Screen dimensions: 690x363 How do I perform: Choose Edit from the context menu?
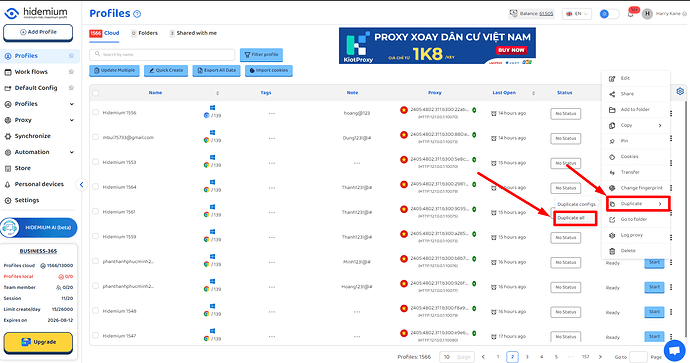(636, 78)
